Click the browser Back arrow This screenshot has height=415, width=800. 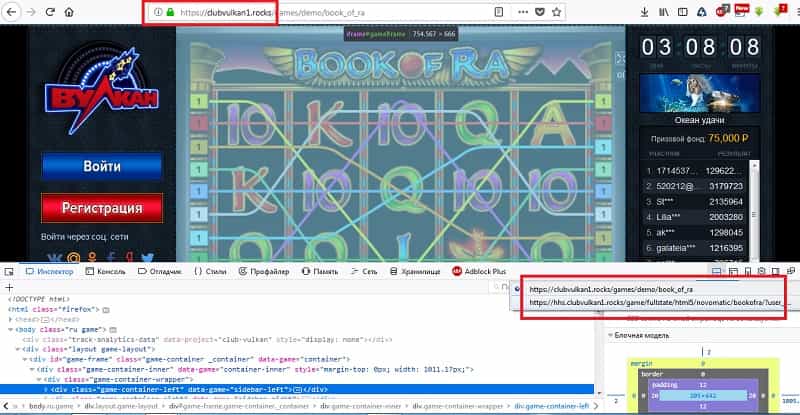pos(10,12)
